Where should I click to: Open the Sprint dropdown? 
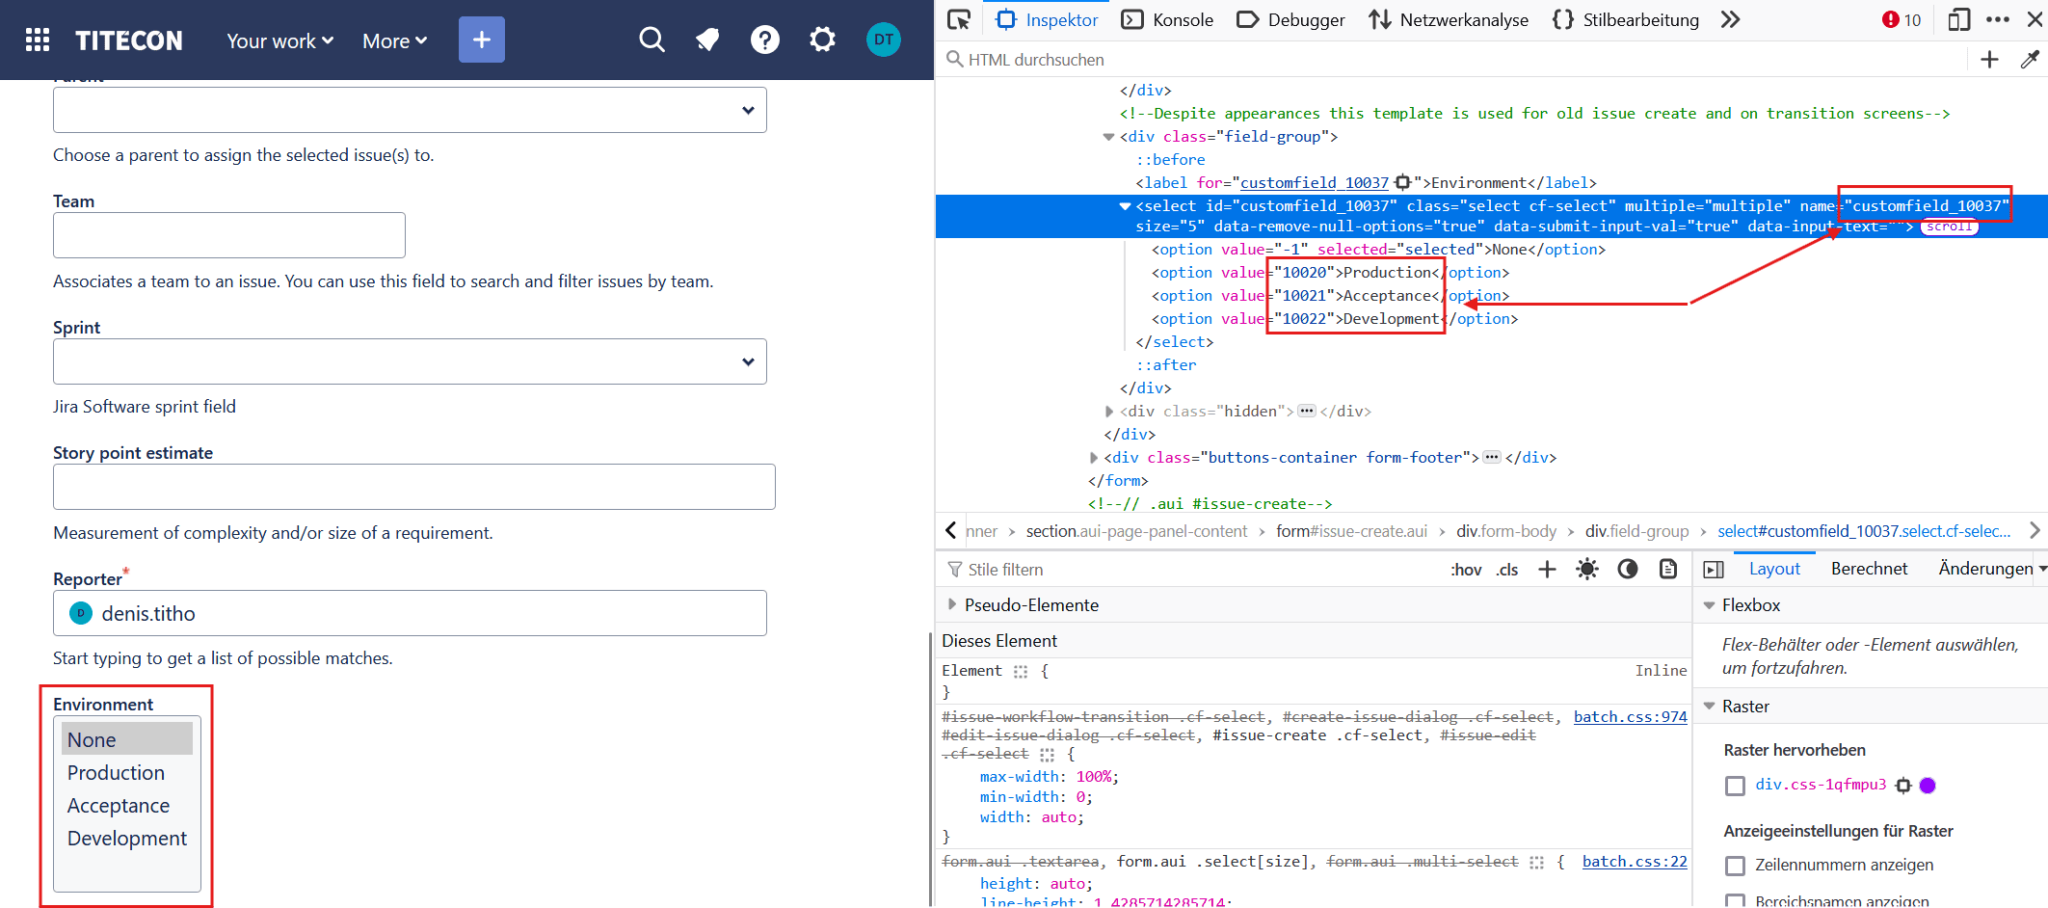point(410,362)
